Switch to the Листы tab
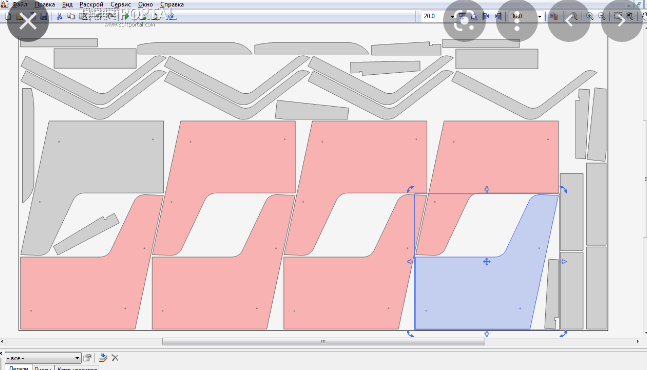Viewport: 647px width, 370px height. (43, 368)
